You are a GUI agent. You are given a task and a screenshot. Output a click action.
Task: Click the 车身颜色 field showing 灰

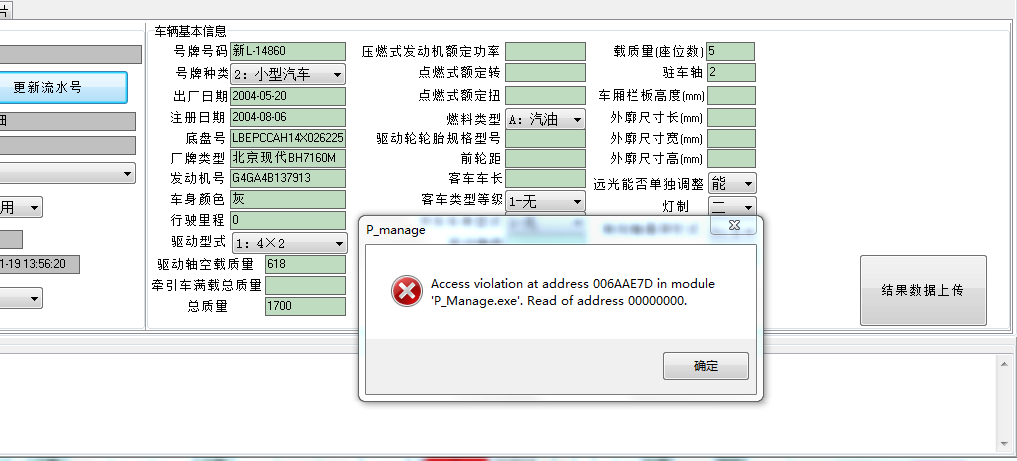[x=288, y=199]
